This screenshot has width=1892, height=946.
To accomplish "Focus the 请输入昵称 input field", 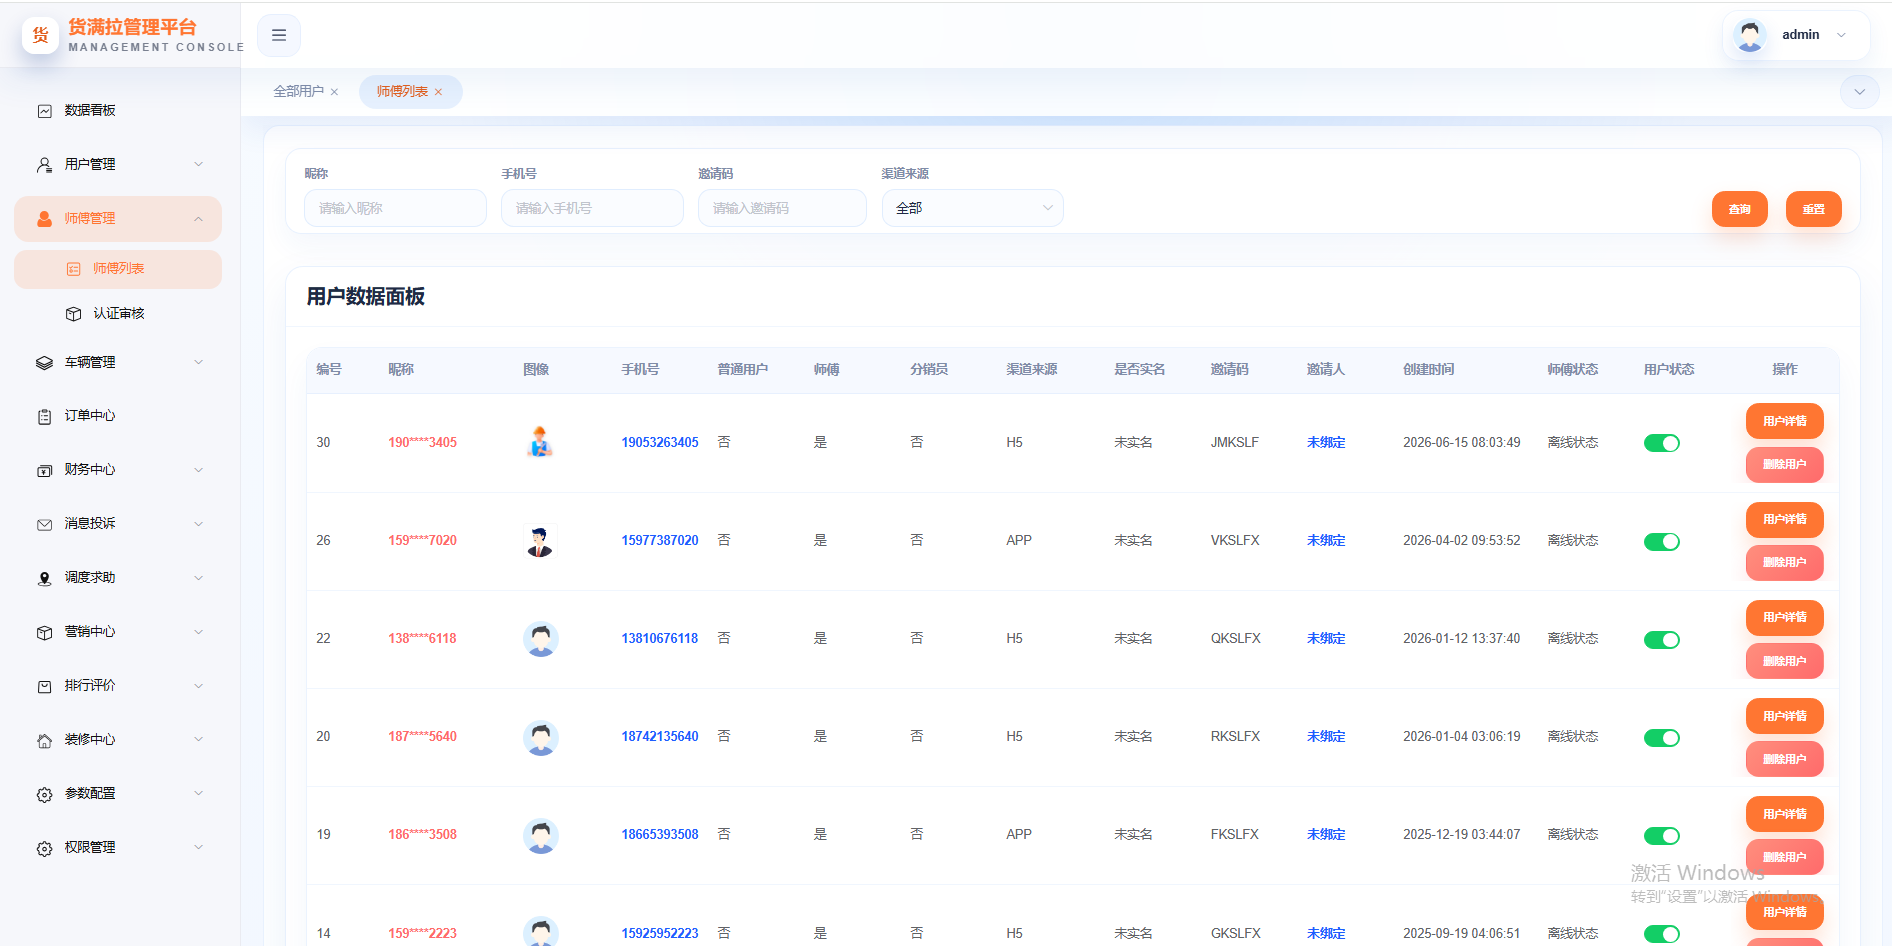I will [x=395, y=208].
